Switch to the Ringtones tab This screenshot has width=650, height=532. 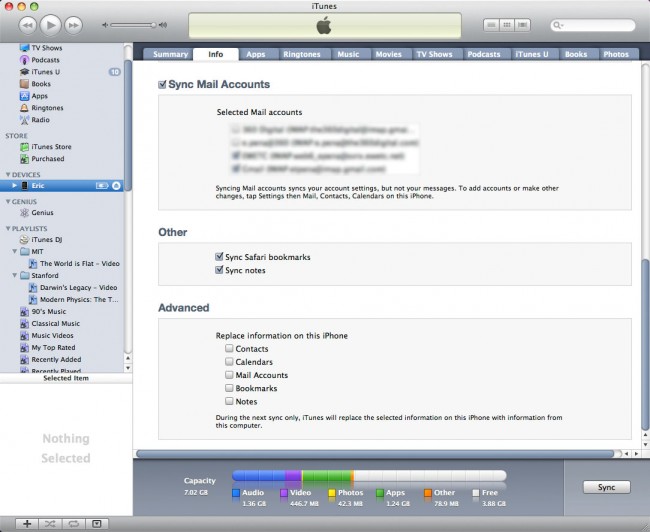tap(302, 54)
